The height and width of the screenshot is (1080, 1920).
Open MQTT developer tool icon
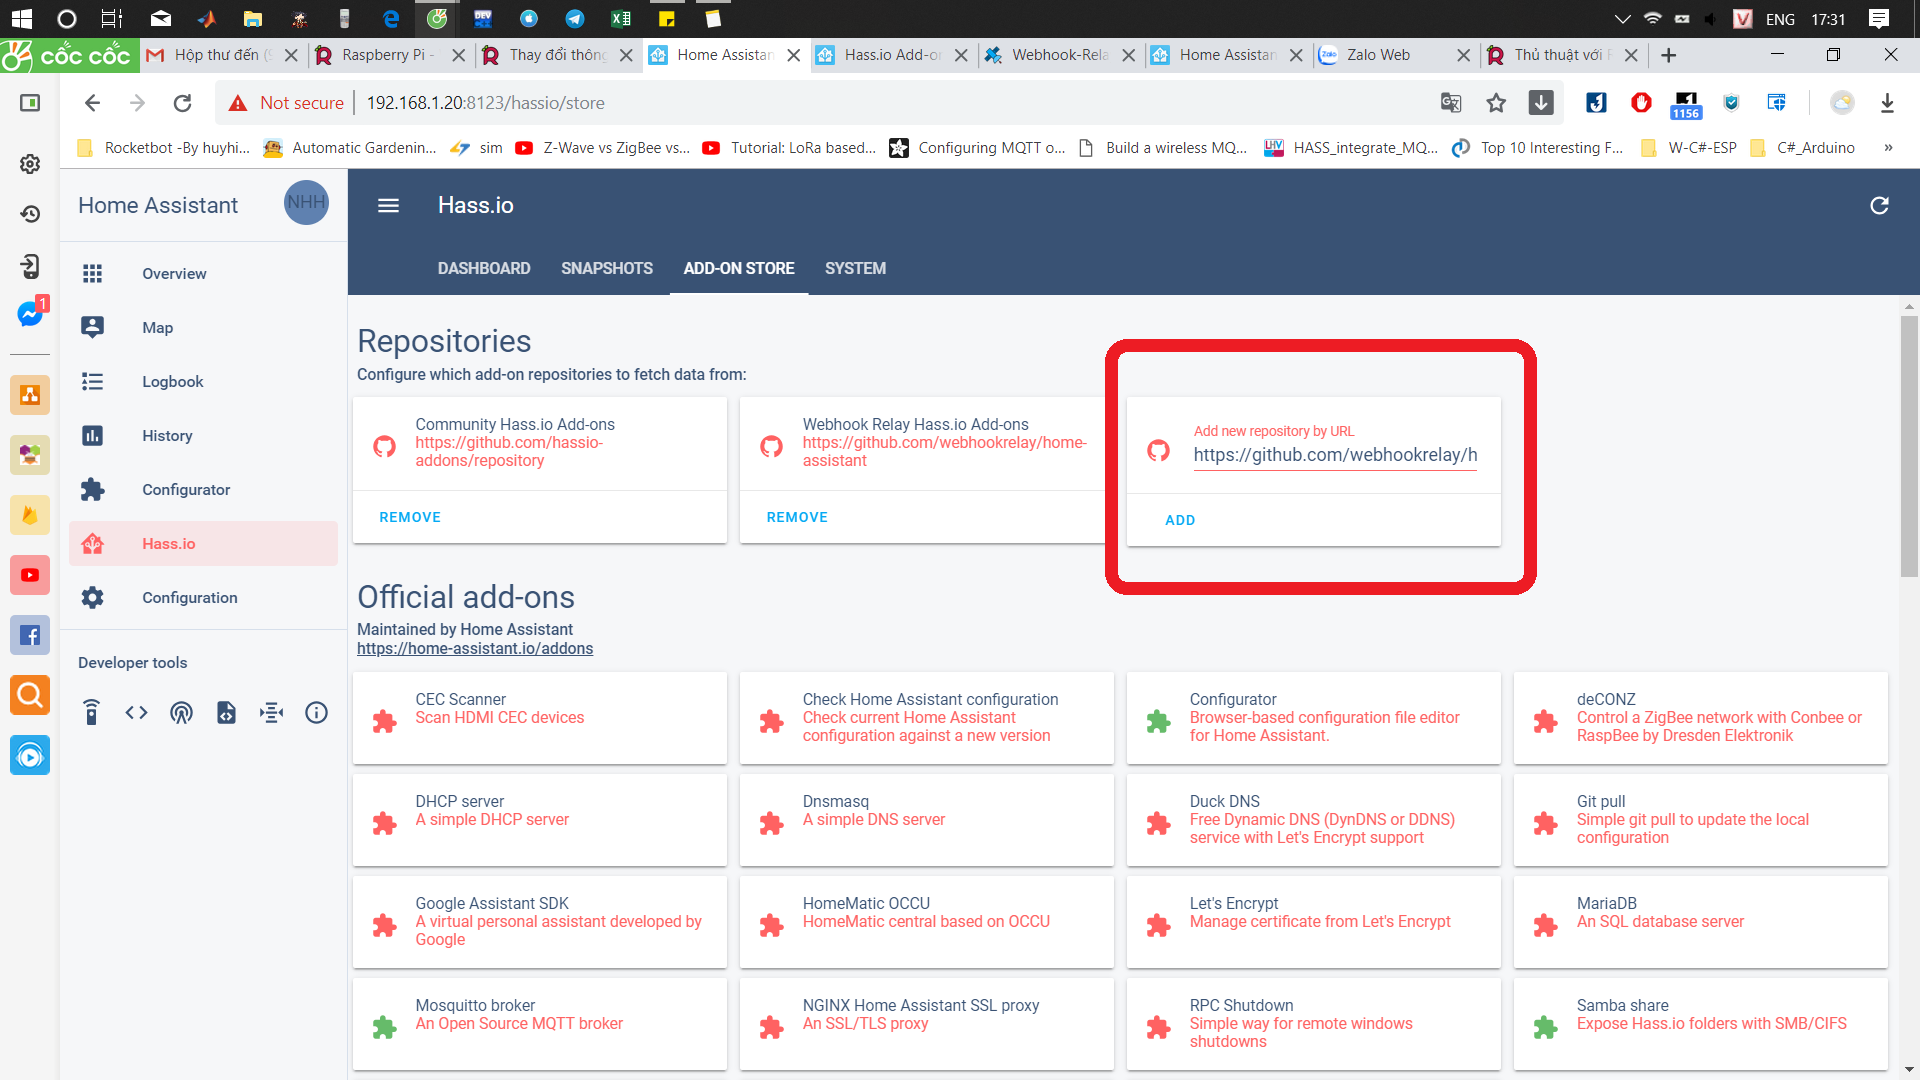(x=271, y=712)
